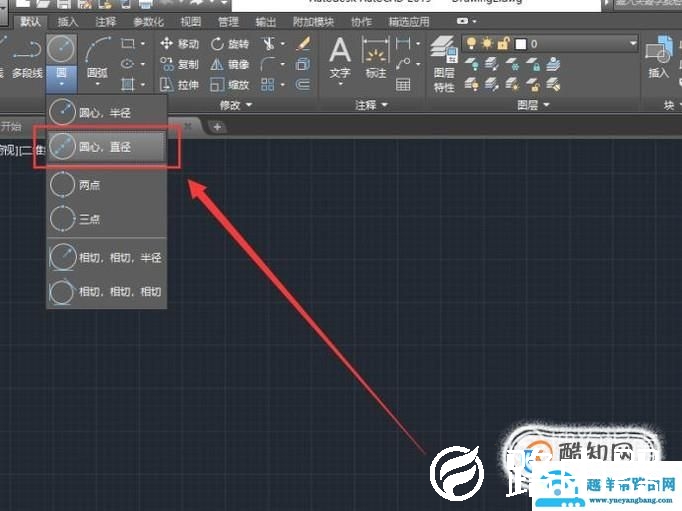Activate the 移动 move tool
This screenshot has width=682, height=511.
point(180,44)
